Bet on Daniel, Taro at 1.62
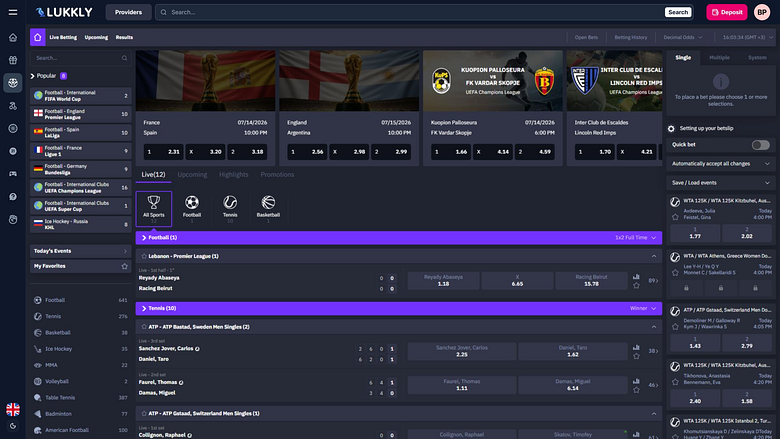Screen dimensions: 780x439 coord(573,351)
